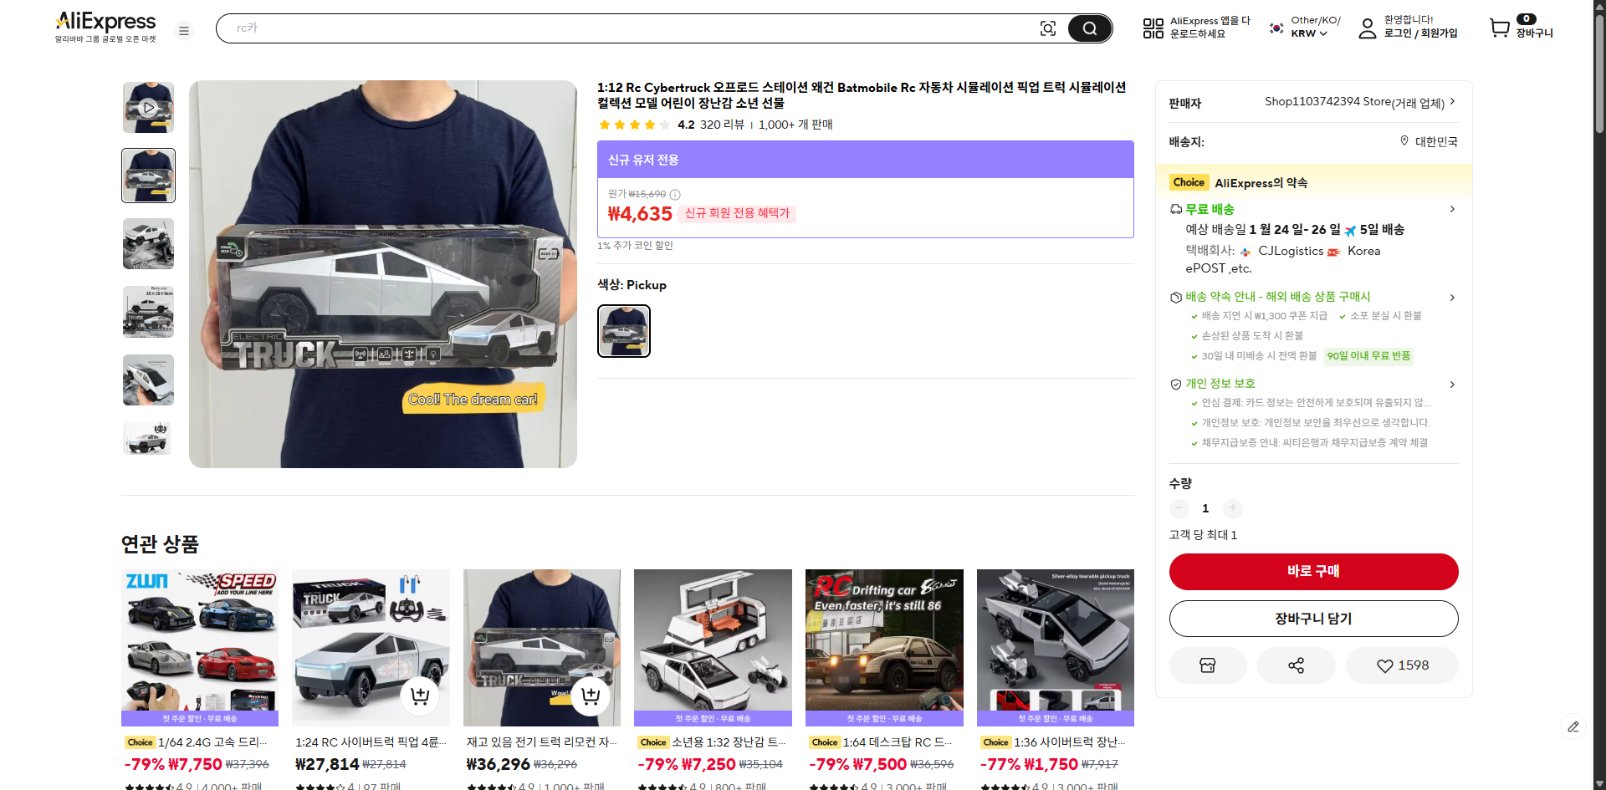Viewport: 1606px width, 790px height.
Task: Play the product video thumbnail
Action: [148, 107]
